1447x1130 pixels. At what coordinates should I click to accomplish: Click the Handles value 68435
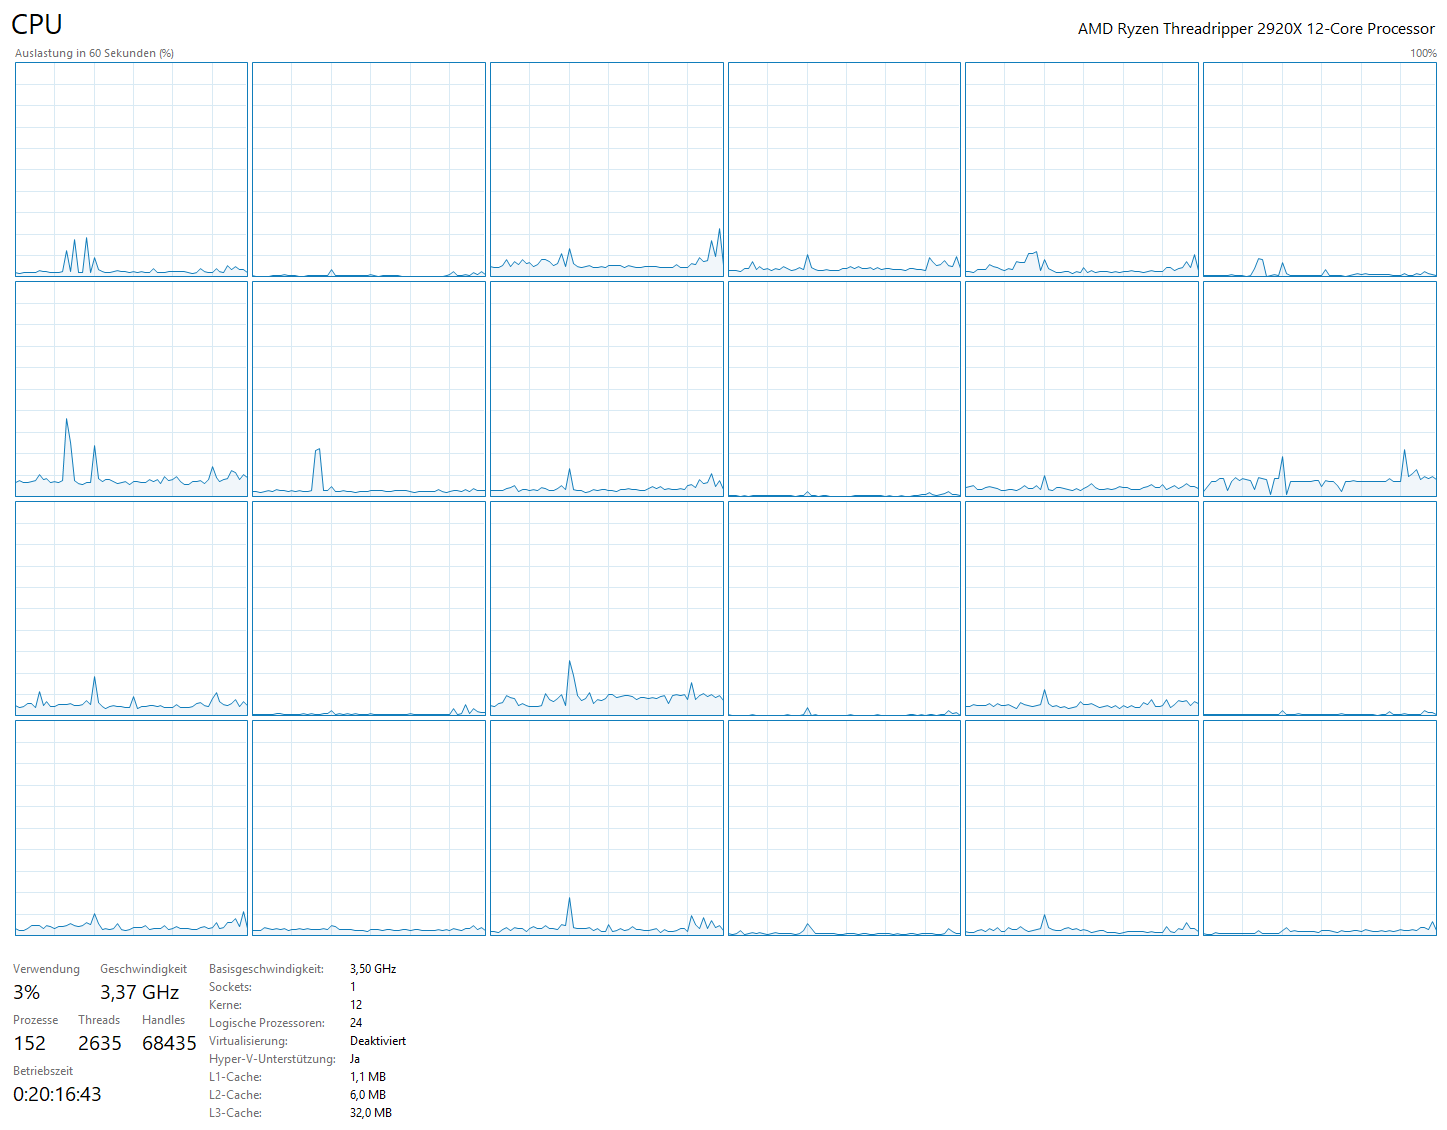(169, 1043)
